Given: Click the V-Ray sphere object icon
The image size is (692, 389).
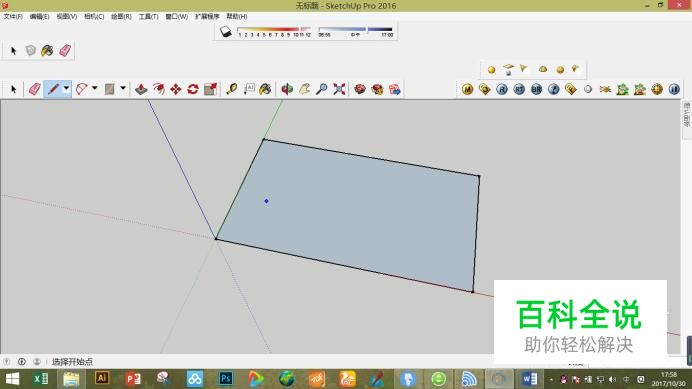Looking at the screenshot, I should pos(588,90).
